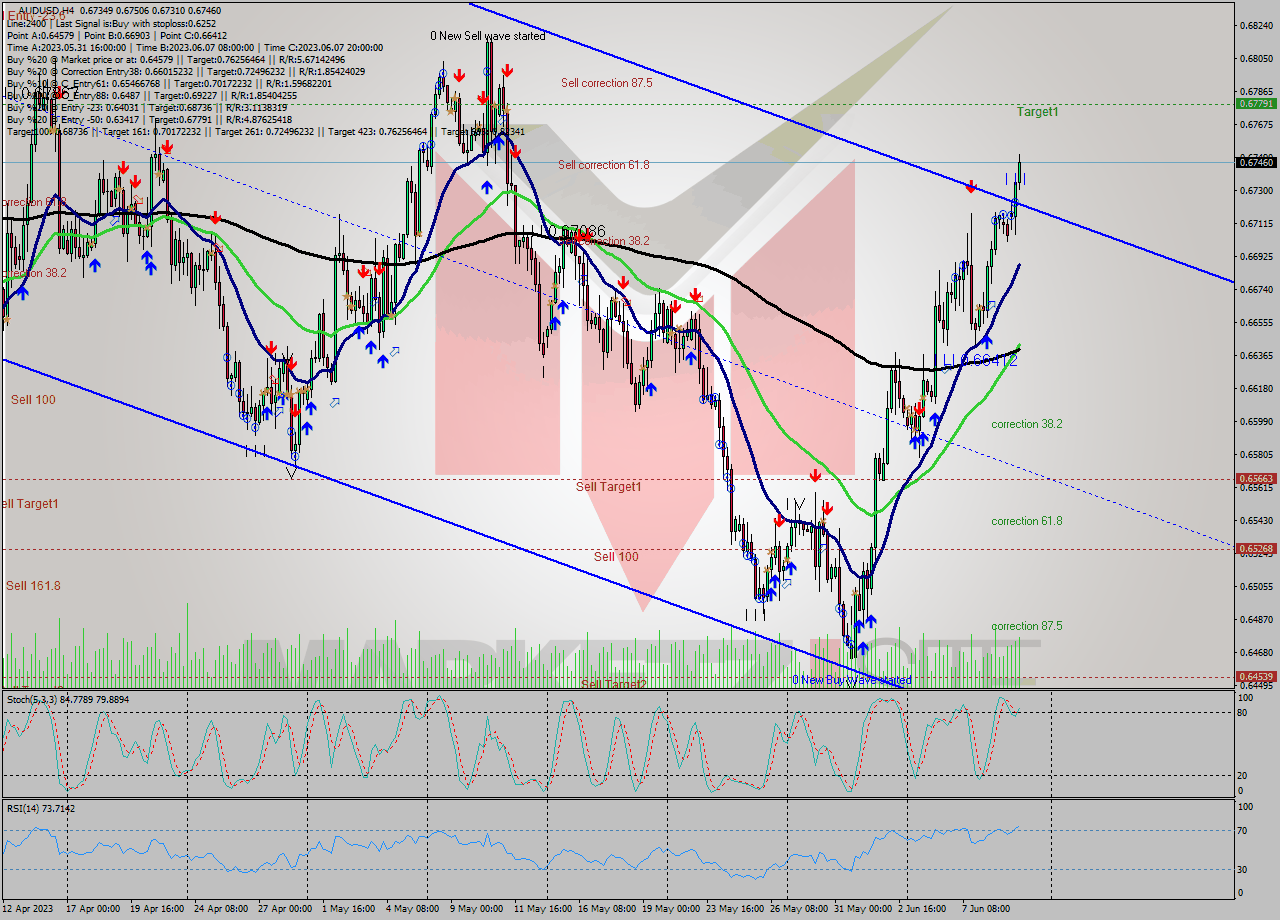This screenshot has width=1280, height=920.
Task: Click the blue 'LL 0.66412' label
Action: [x=980, y=360]
